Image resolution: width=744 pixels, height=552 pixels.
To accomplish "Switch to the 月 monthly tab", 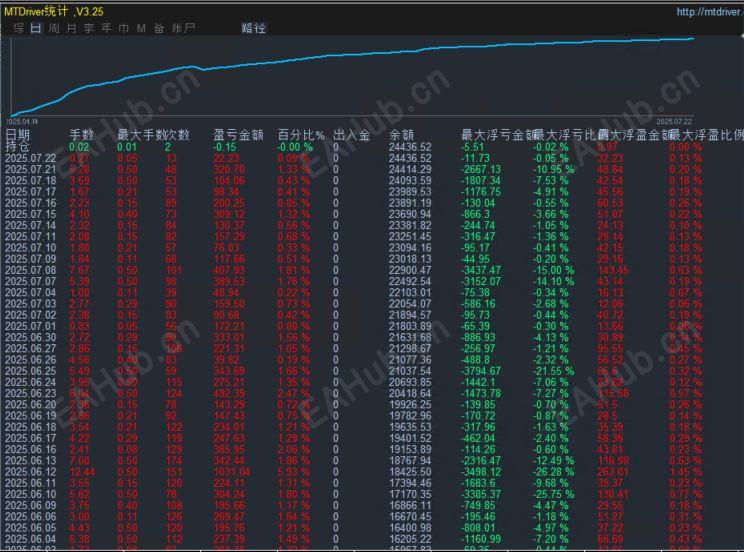I will 71,28.
